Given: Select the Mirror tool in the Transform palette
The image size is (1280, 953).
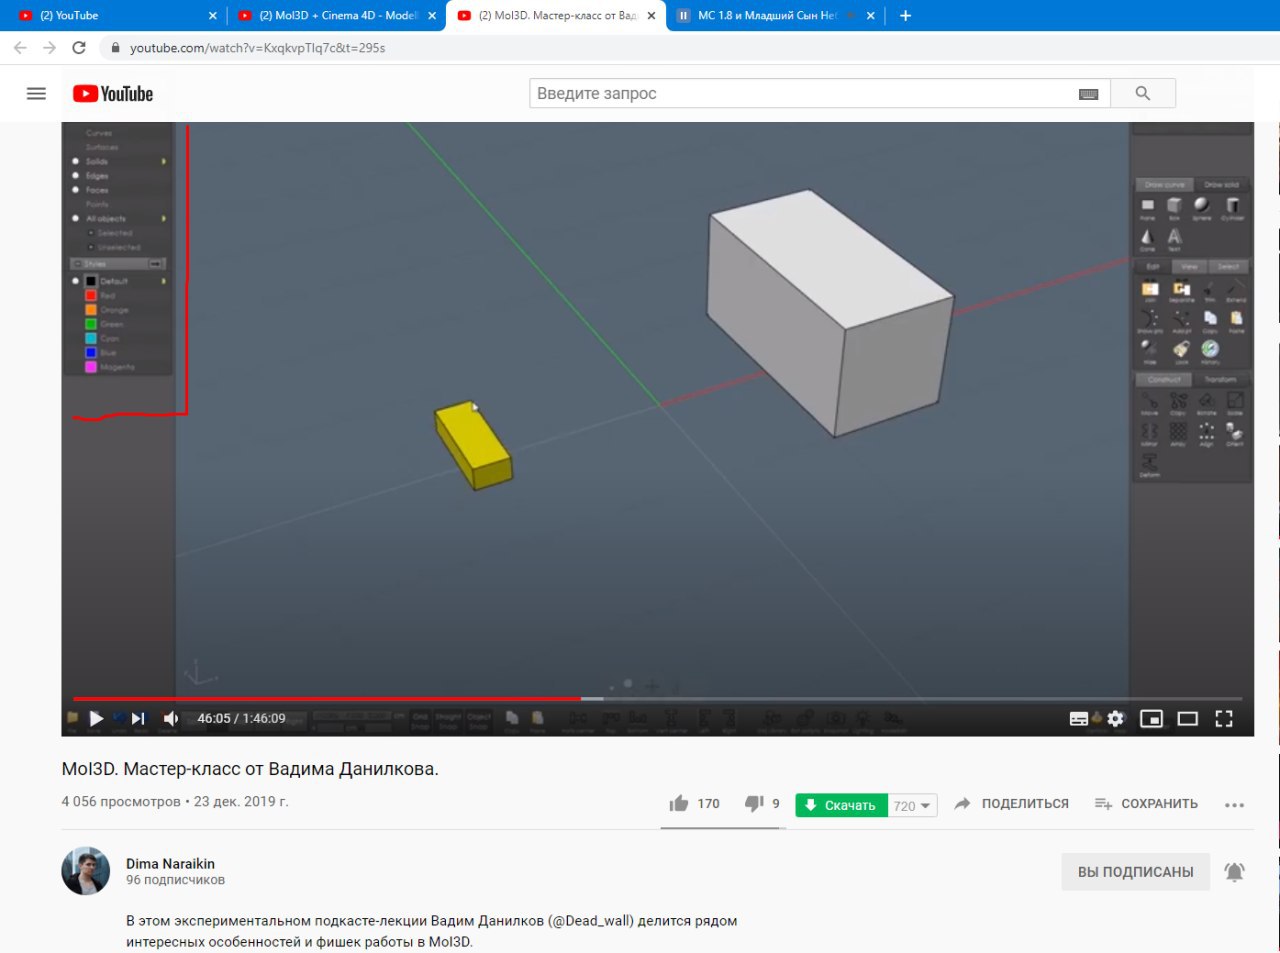Looking at the screenshot, I should coord(1149,433).
